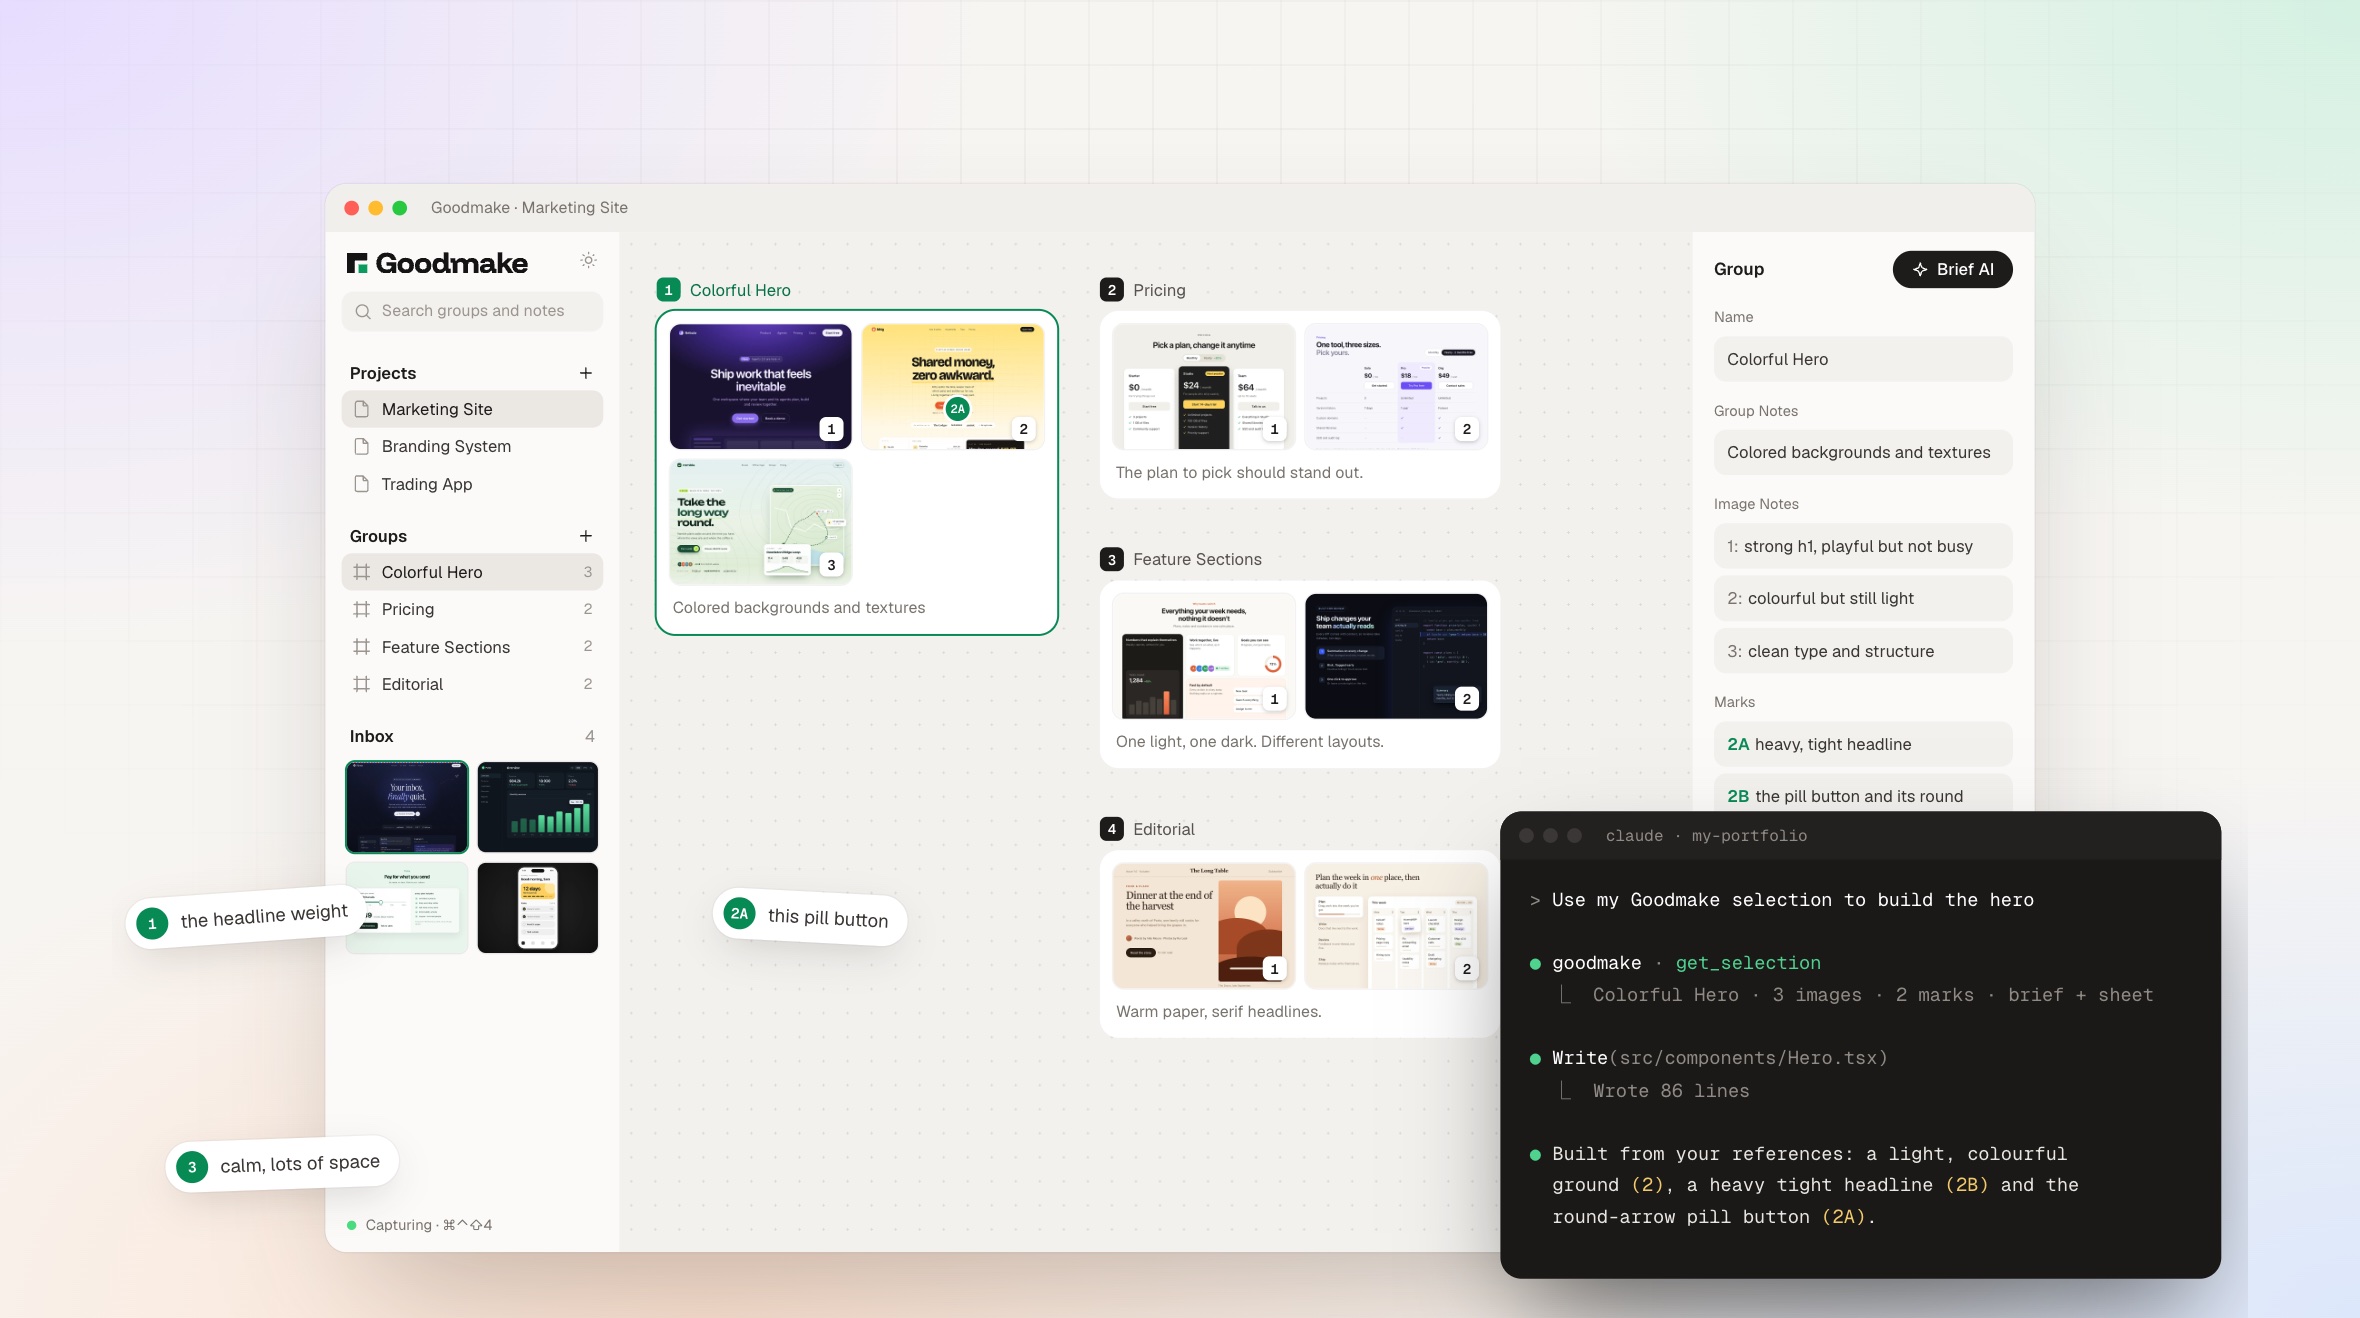Select the Feature Sections group in sidebar

click(472, 647)
